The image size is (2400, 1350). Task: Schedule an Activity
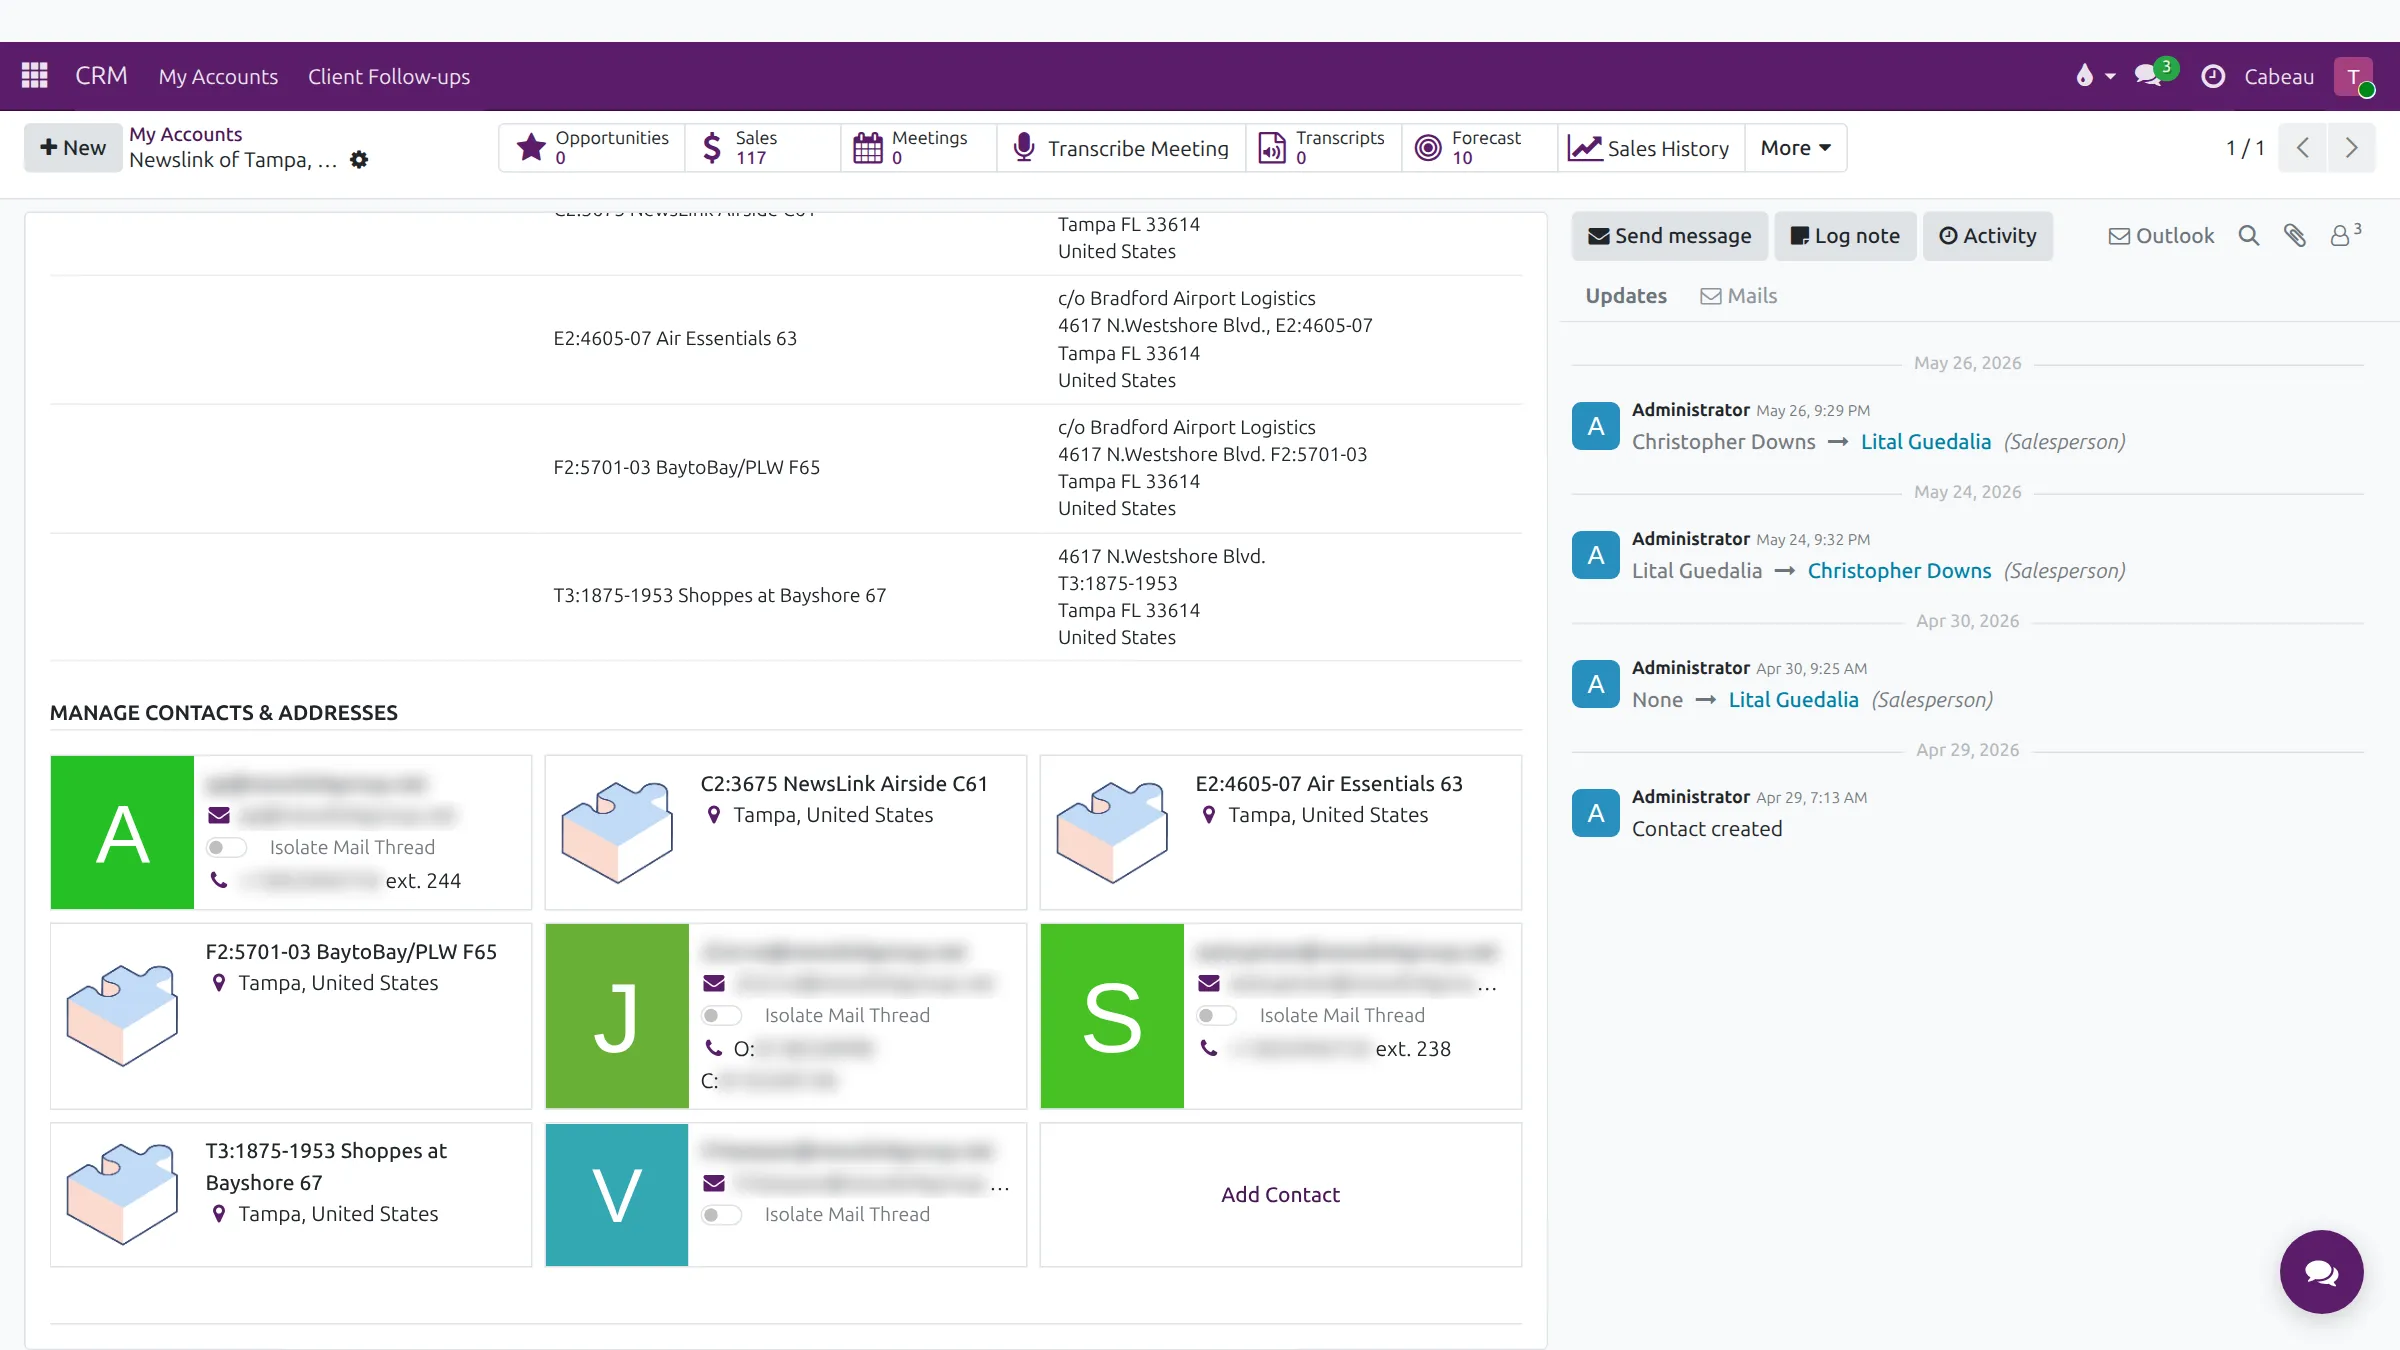[1988, 236]
